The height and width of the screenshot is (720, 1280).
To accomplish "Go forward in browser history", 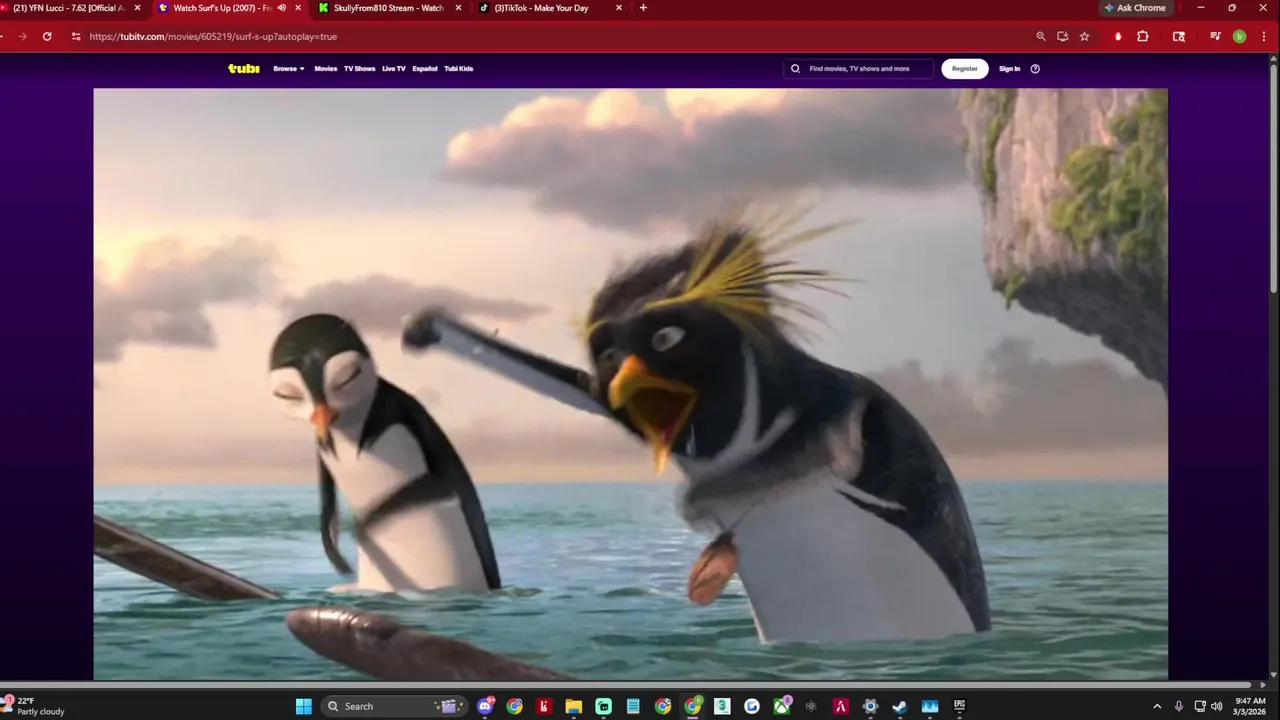I will [22, 36].
